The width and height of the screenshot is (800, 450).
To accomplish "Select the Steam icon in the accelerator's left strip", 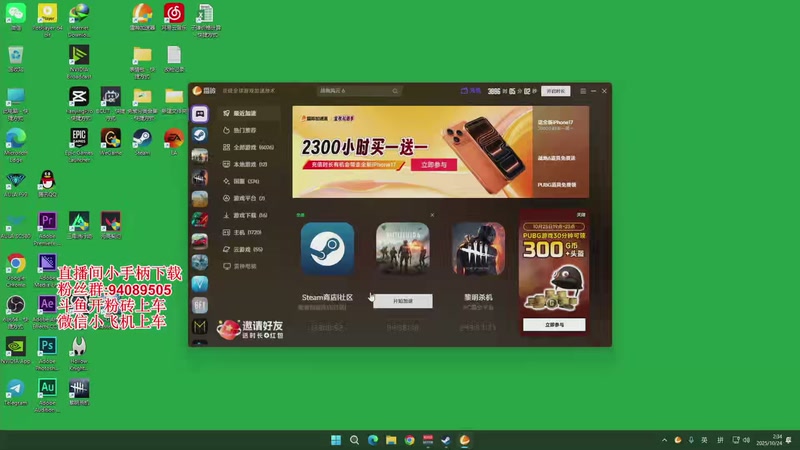I will 199,135.
